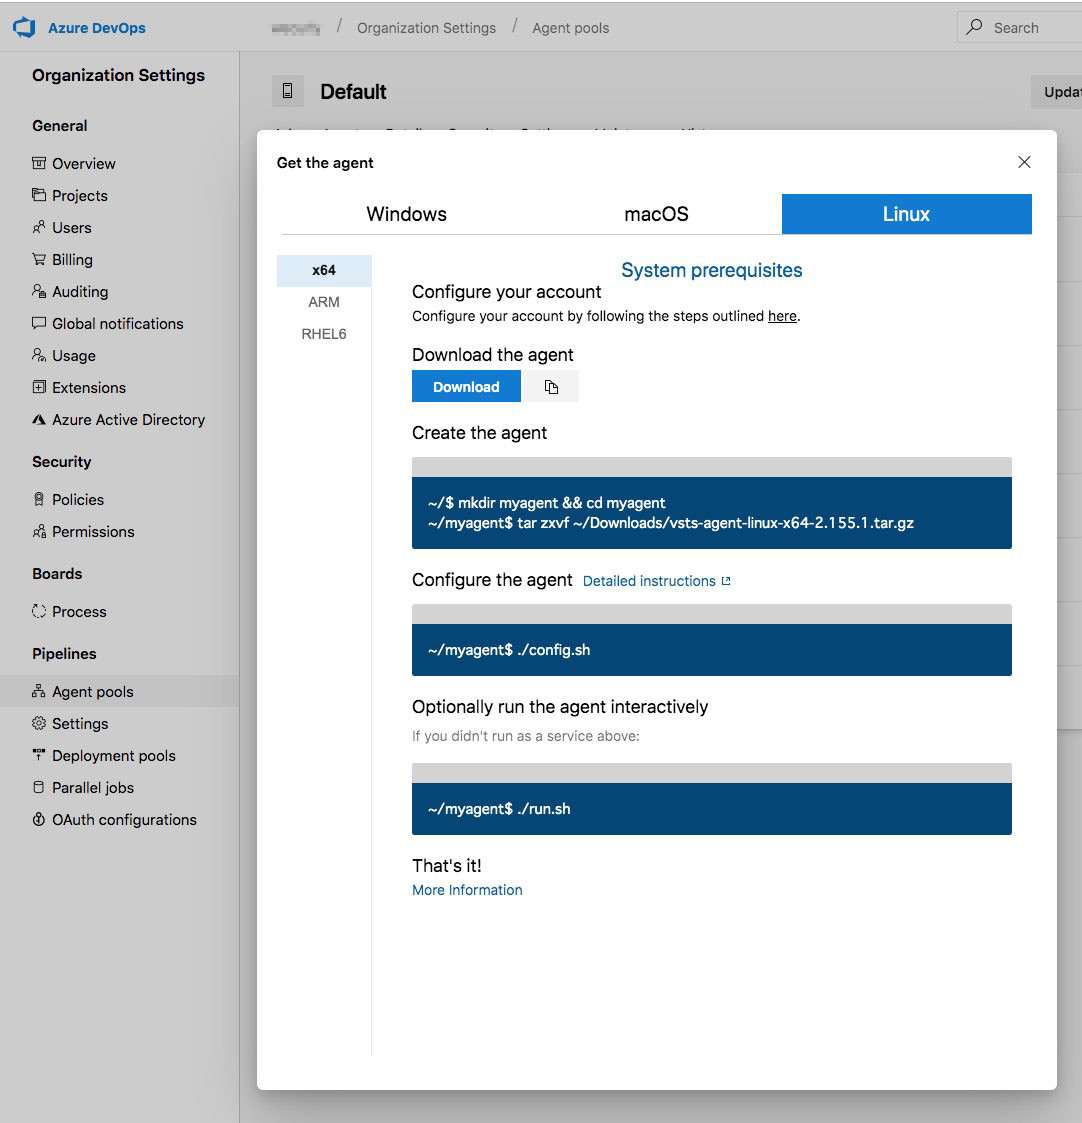Click the Agent pools breadcrumb
Image resolution: width=1082 pixels, height=1123 pixels.
point(571,28)
